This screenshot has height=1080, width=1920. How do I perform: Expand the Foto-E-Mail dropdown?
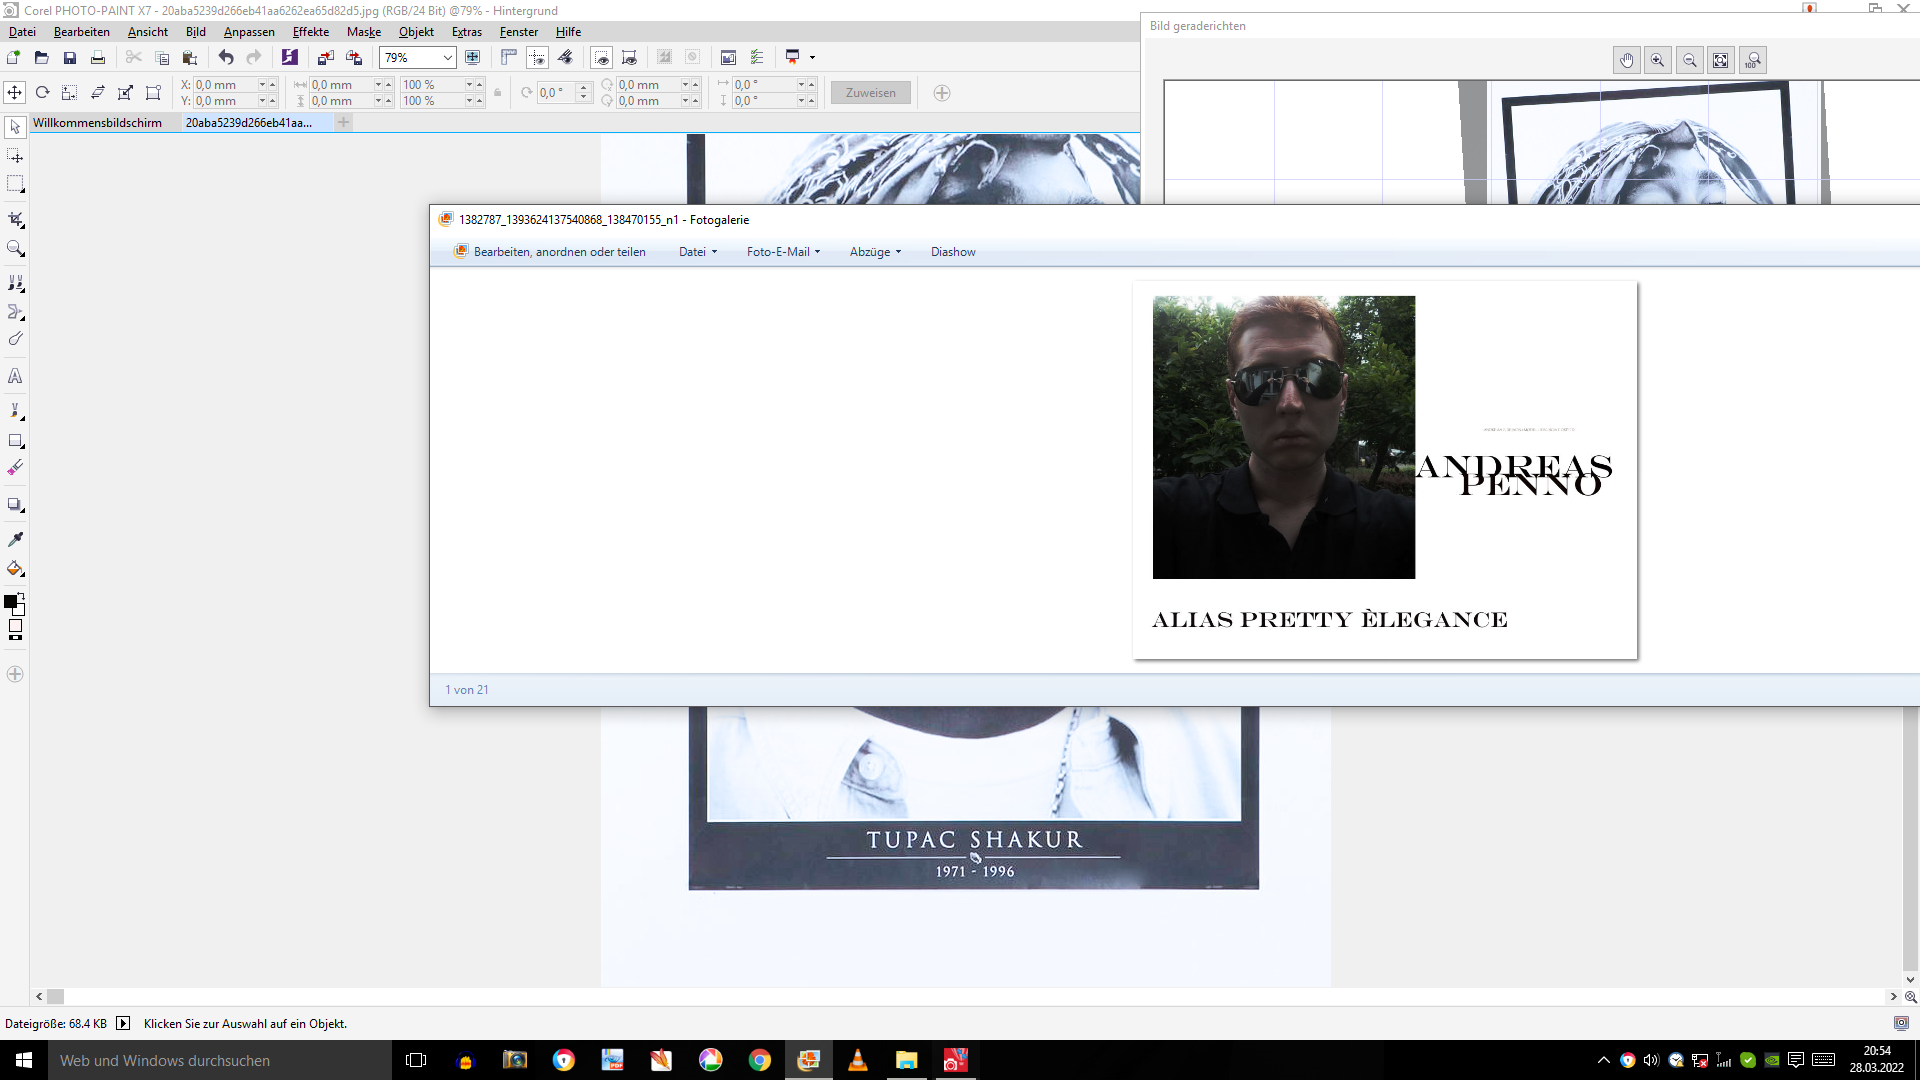pos(783,252)
